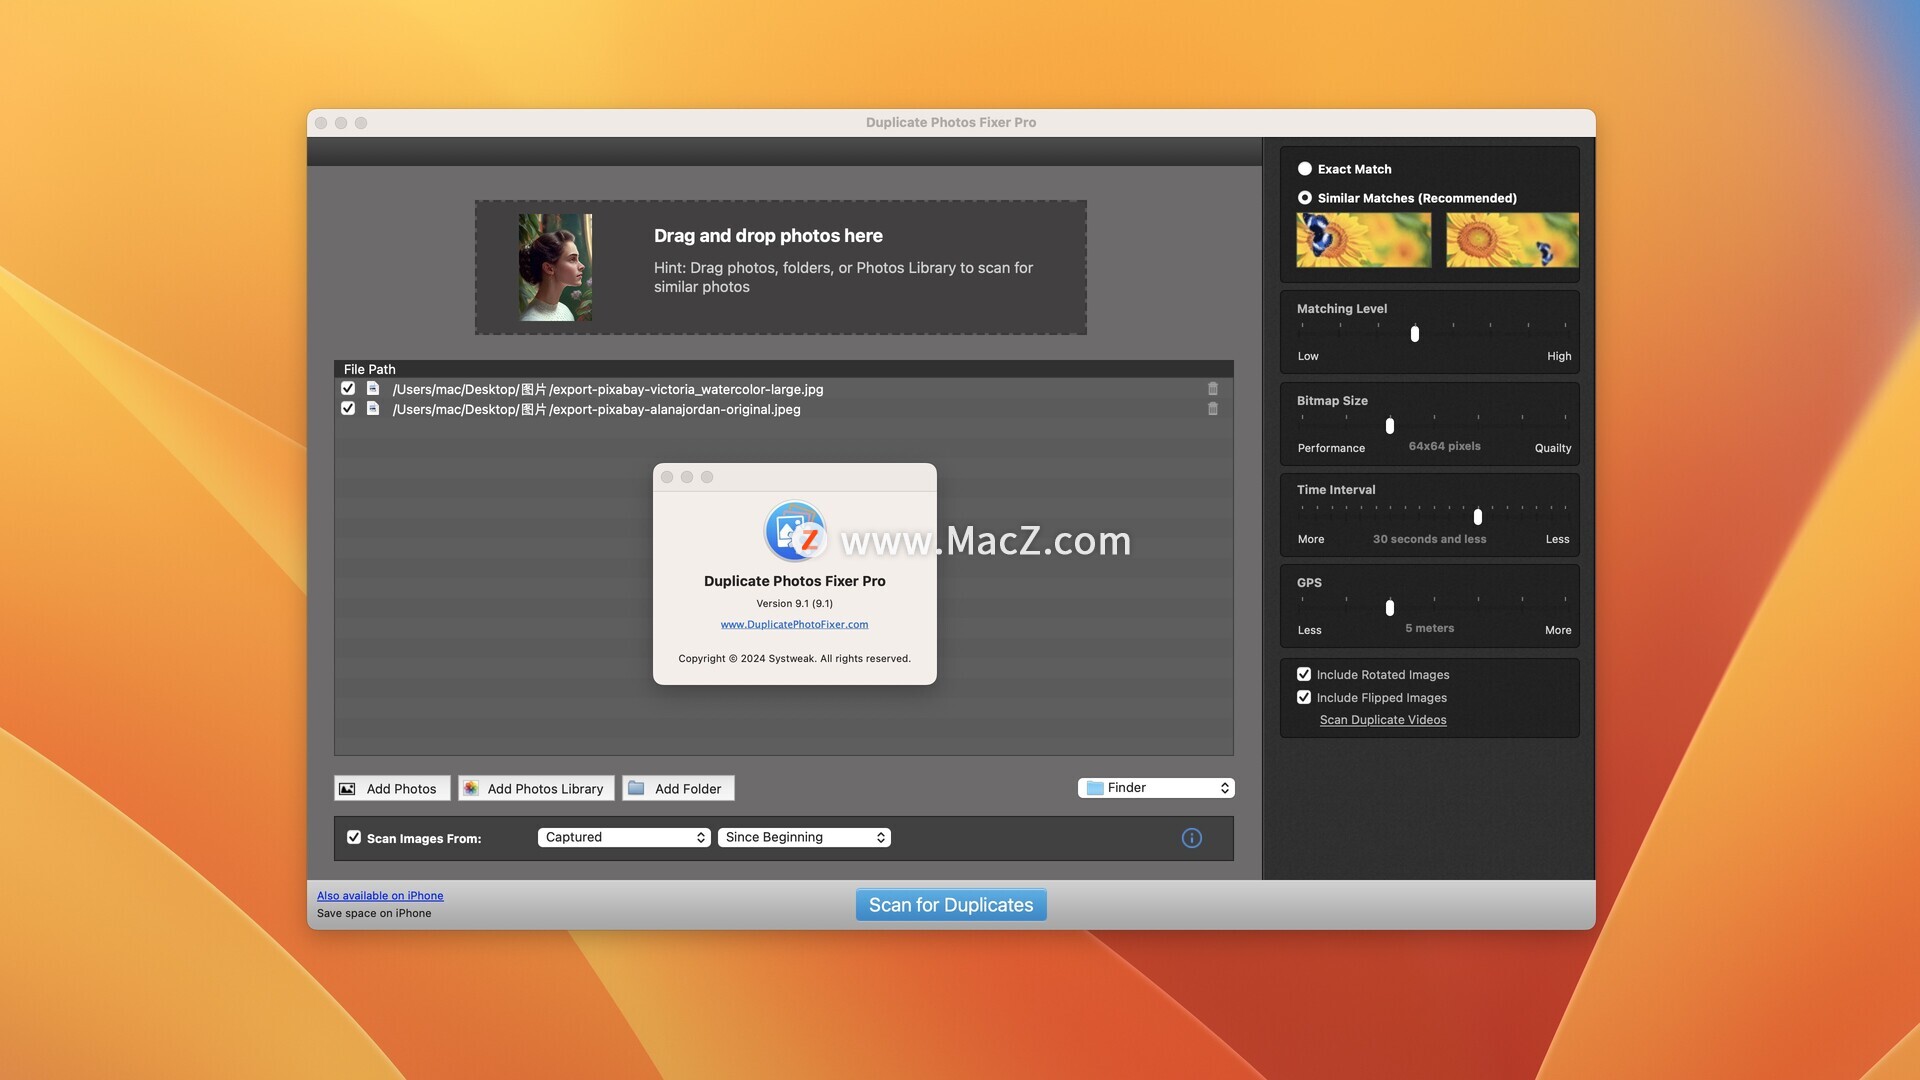This screenshot has width=1920, height=1080.
Task: Open the Scan Duplicate Videos link
Action: [x=1383, y=720]
